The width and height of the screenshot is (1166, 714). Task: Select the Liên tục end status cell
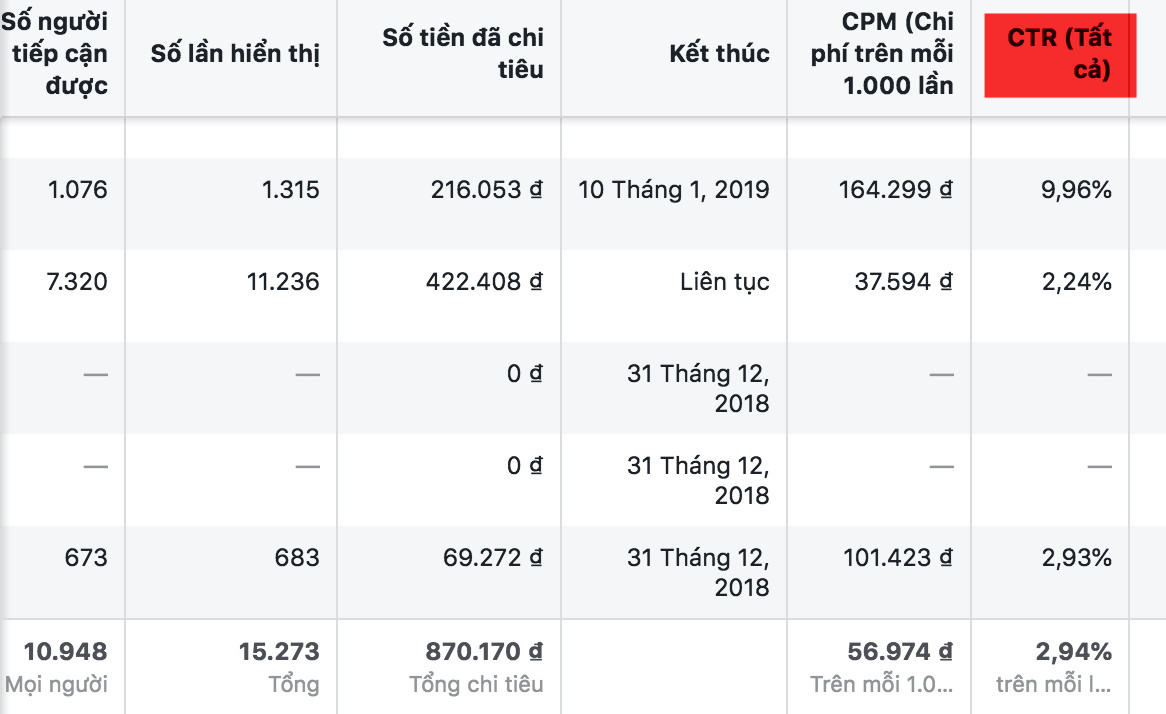pyautogui.click(x=724, y=281)
